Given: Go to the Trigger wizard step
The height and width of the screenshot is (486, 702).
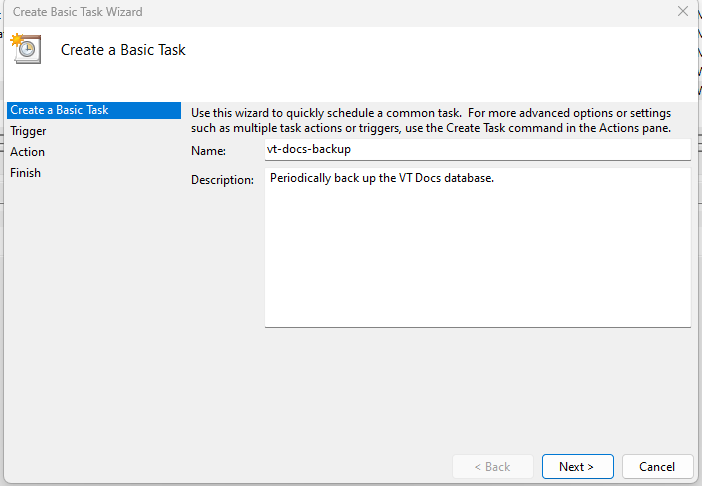Looking at the screenshot, I should 28,131.
